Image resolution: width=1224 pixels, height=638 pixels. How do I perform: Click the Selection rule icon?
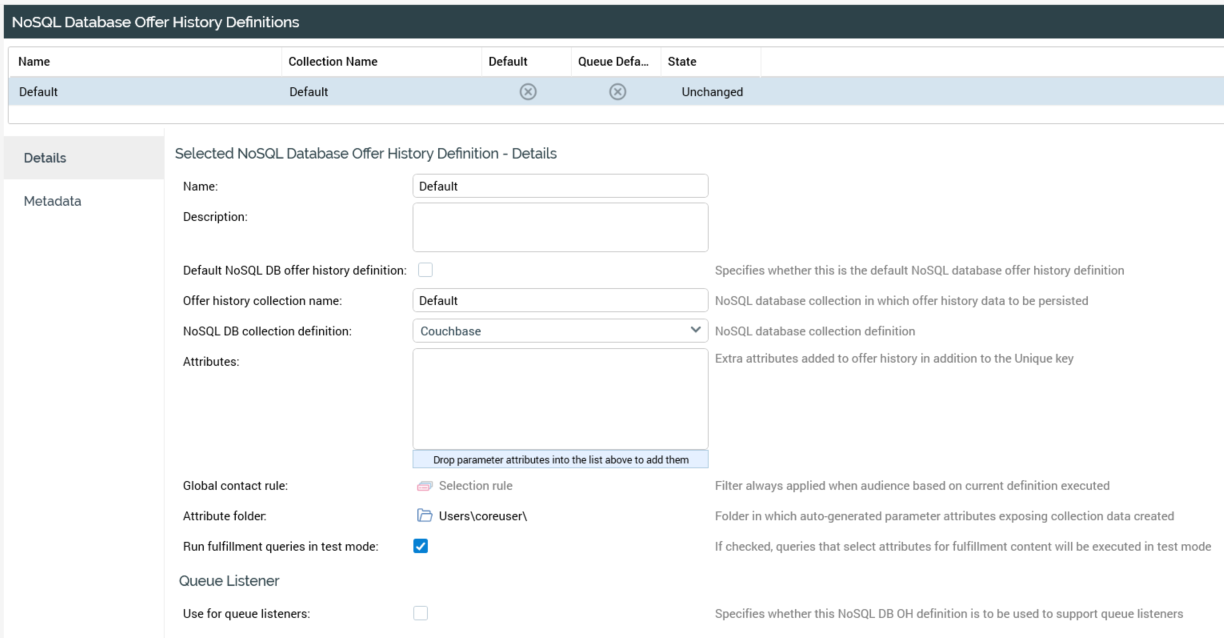pyautogui.click(x=424, y=486)
